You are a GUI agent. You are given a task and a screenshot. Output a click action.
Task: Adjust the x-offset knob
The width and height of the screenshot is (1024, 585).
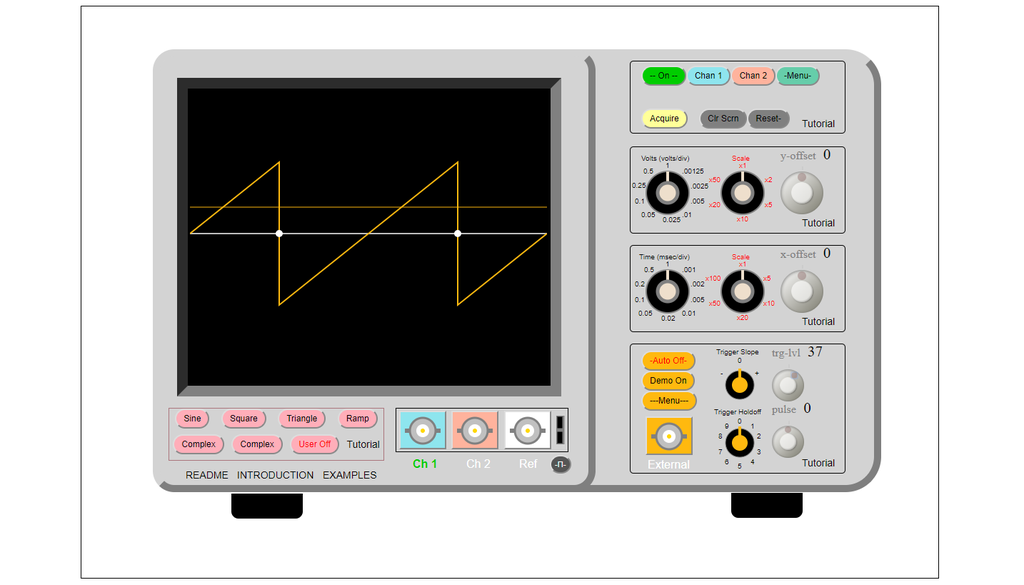pos(802,291)
